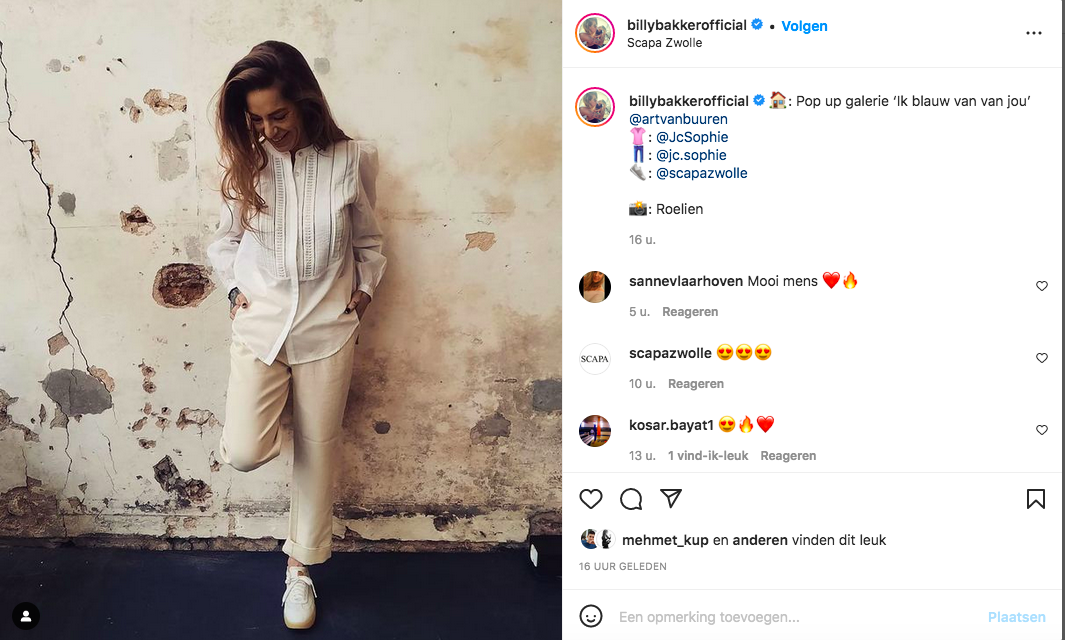Reply to sannevlaarhoven with Reageren
Image resolution: width=1065 pixels, height=640 pixels.
point(690,312)
